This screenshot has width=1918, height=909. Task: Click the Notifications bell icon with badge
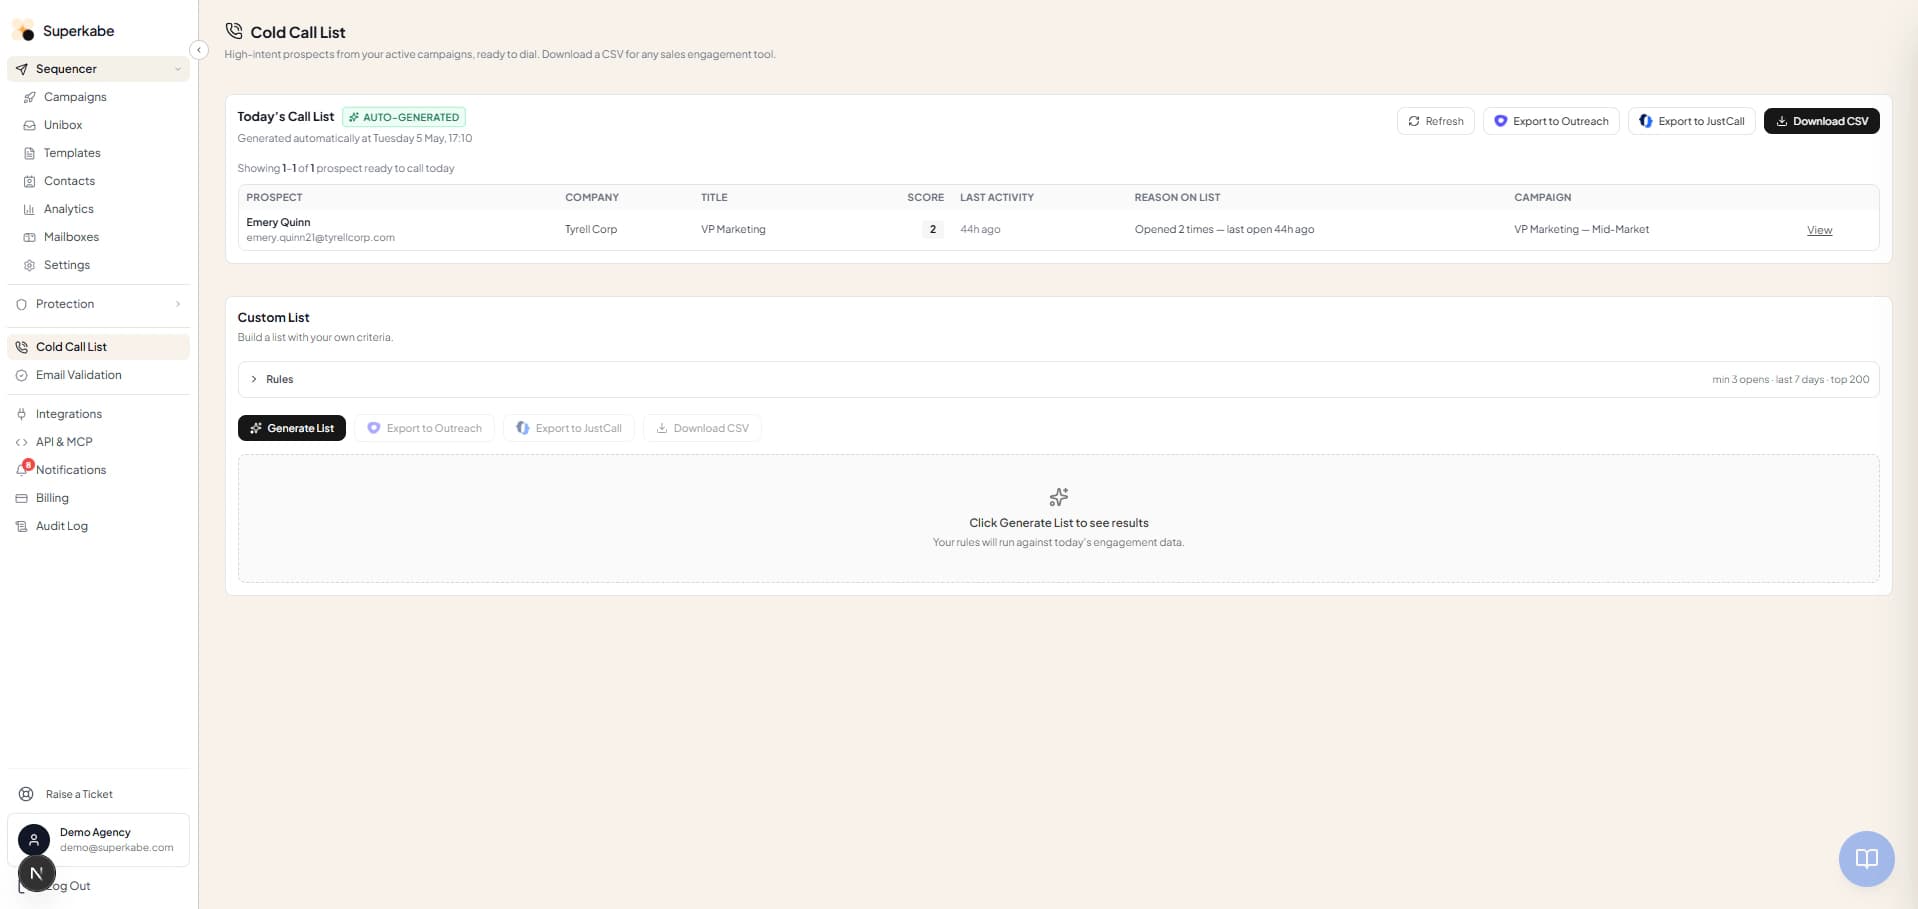[x=24, y=468]
